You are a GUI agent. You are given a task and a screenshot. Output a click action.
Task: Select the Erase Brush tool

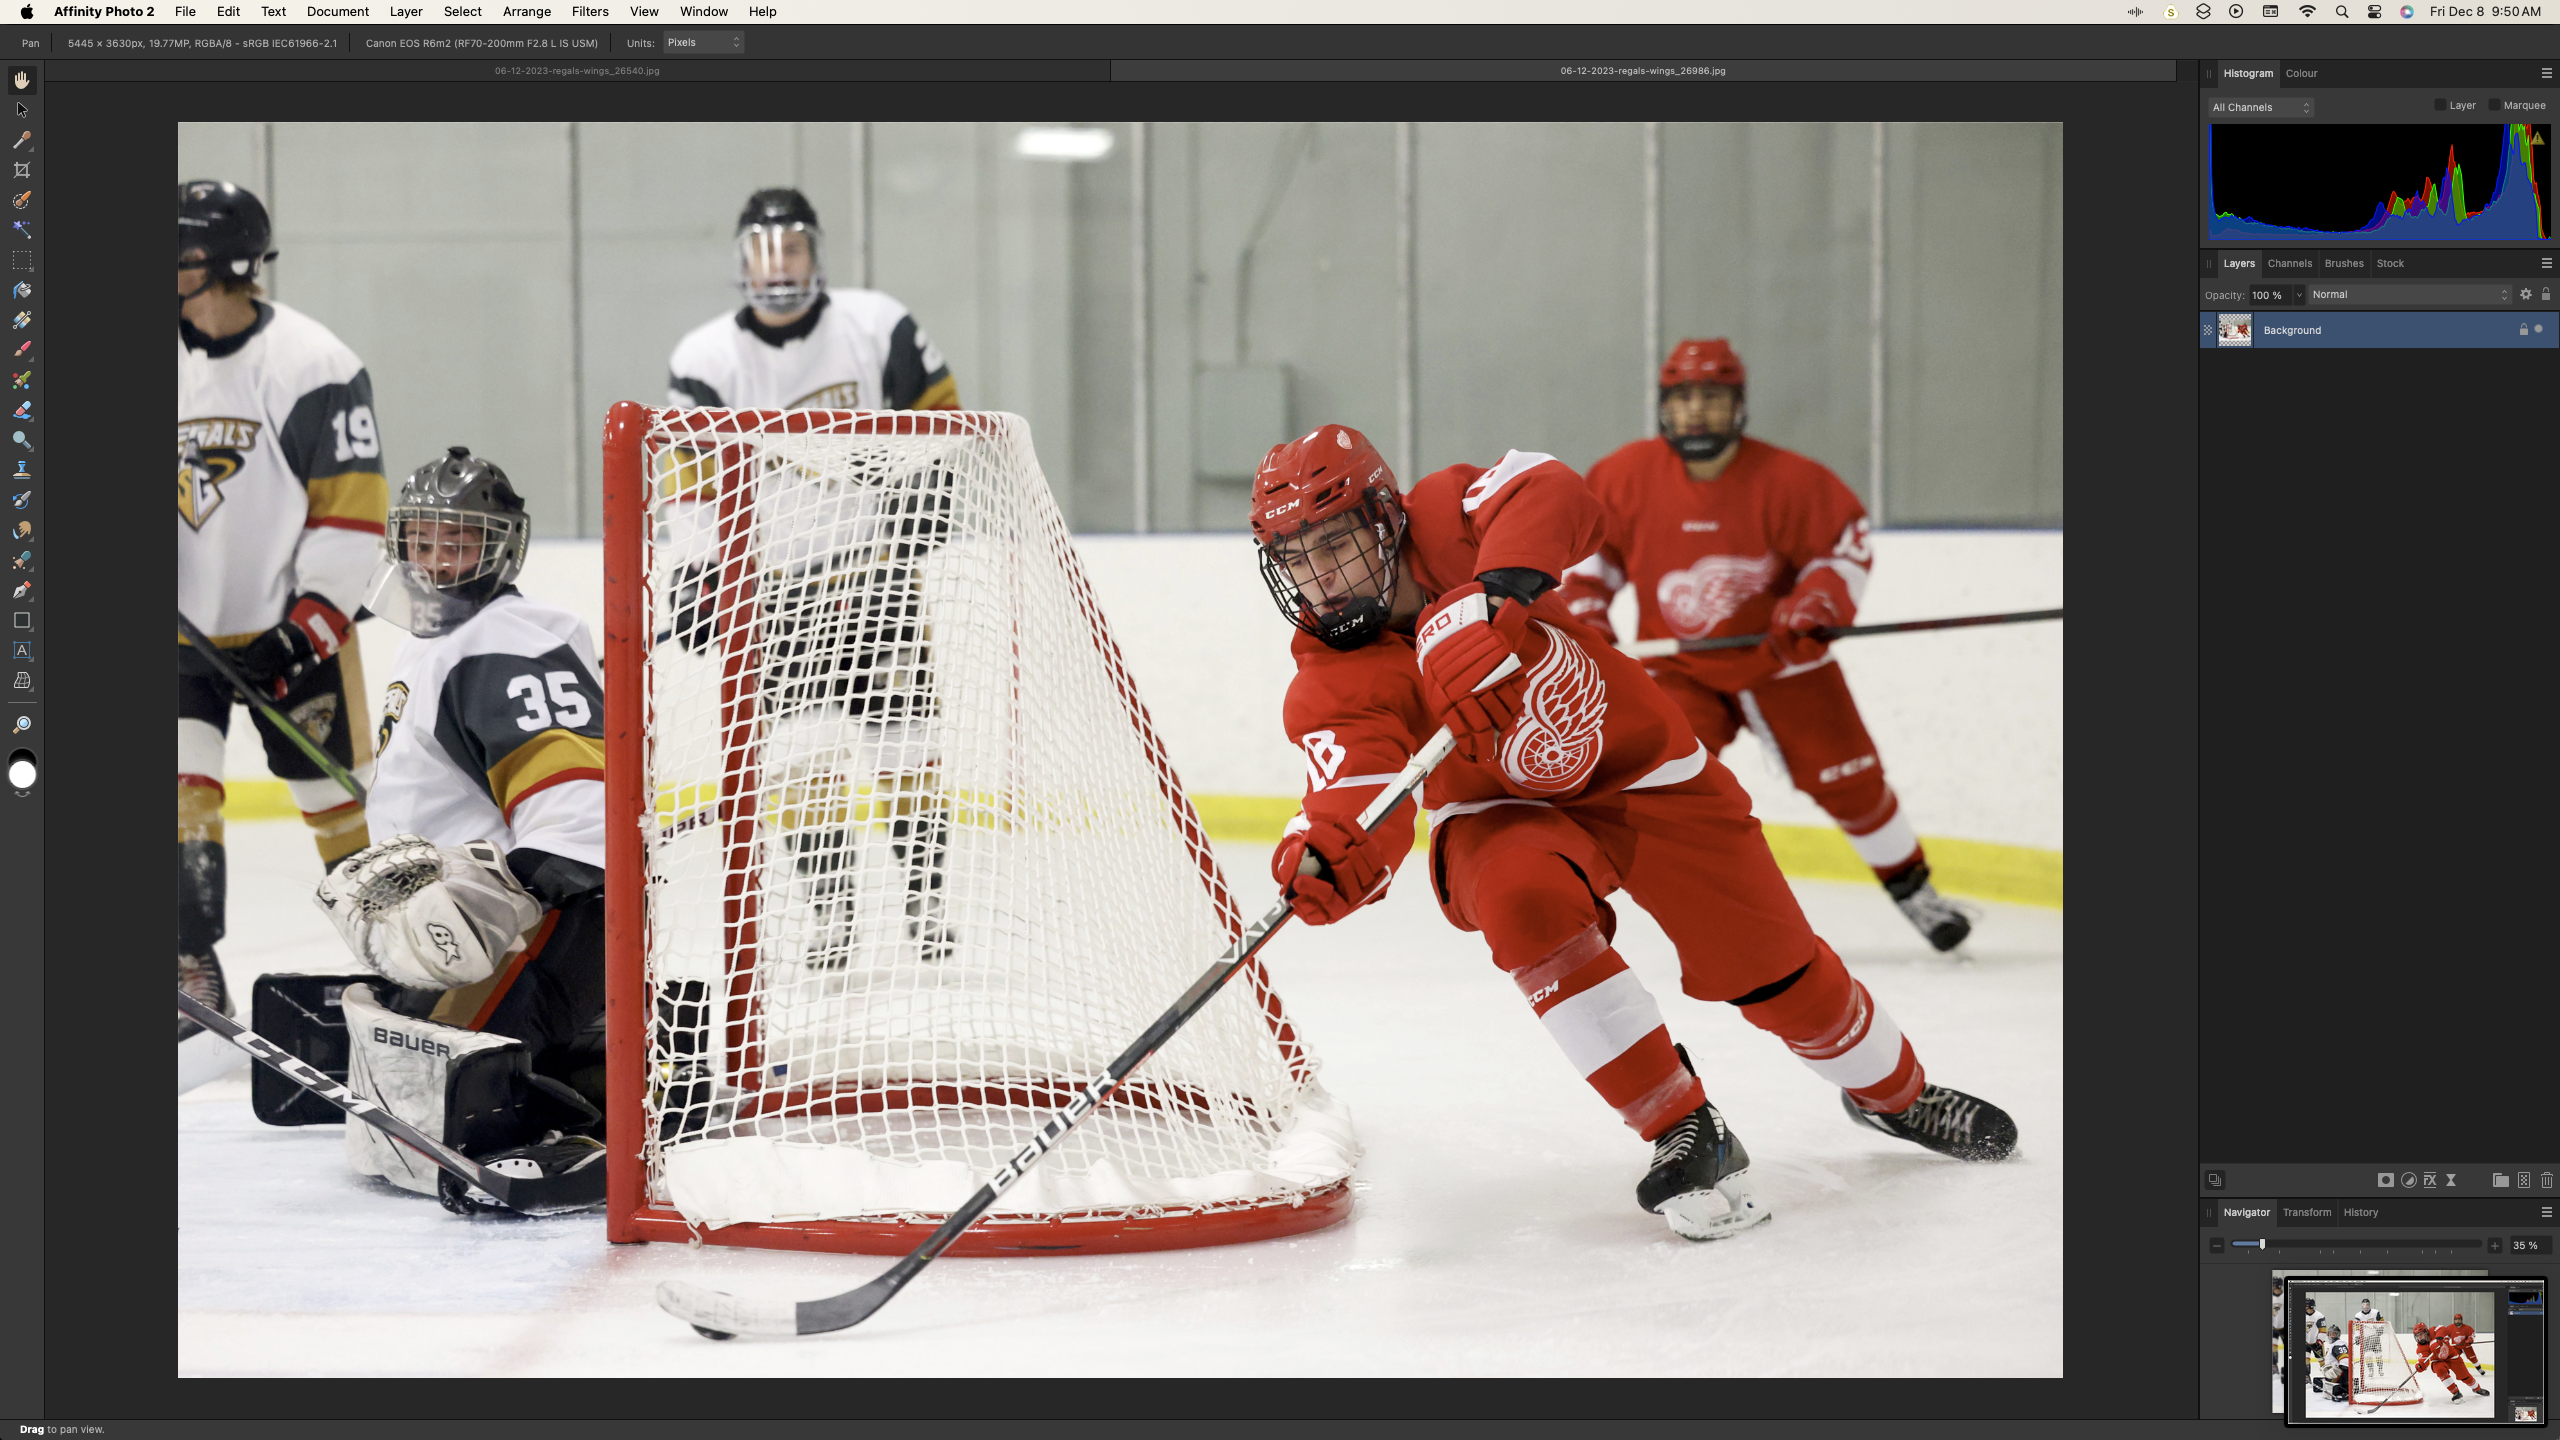pyautogui.click(x=22, y=411)
